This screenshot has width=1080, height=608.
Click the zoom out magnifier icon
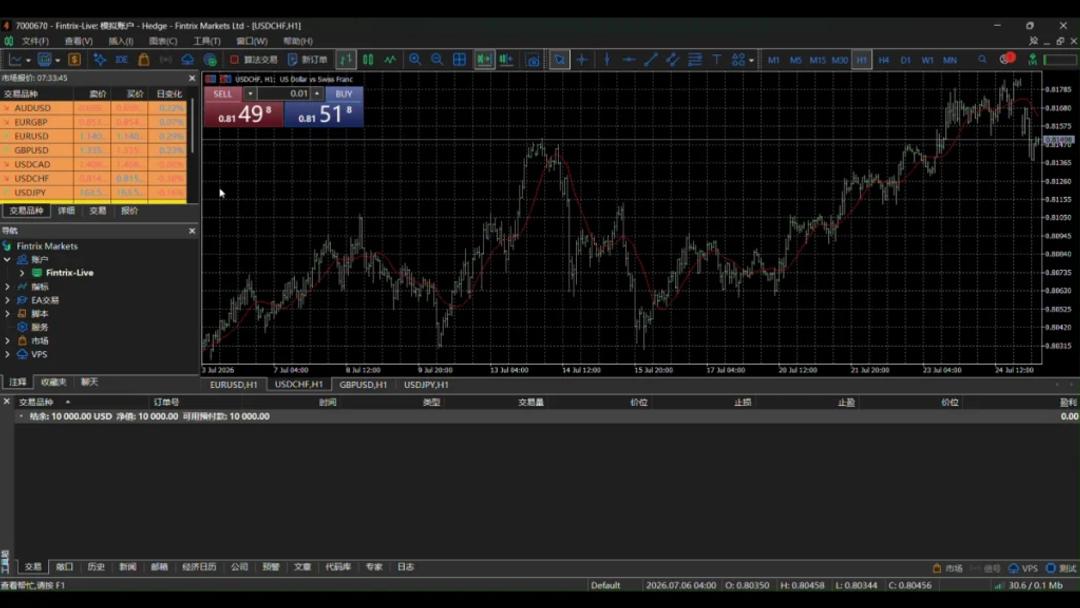pos(437,60)
